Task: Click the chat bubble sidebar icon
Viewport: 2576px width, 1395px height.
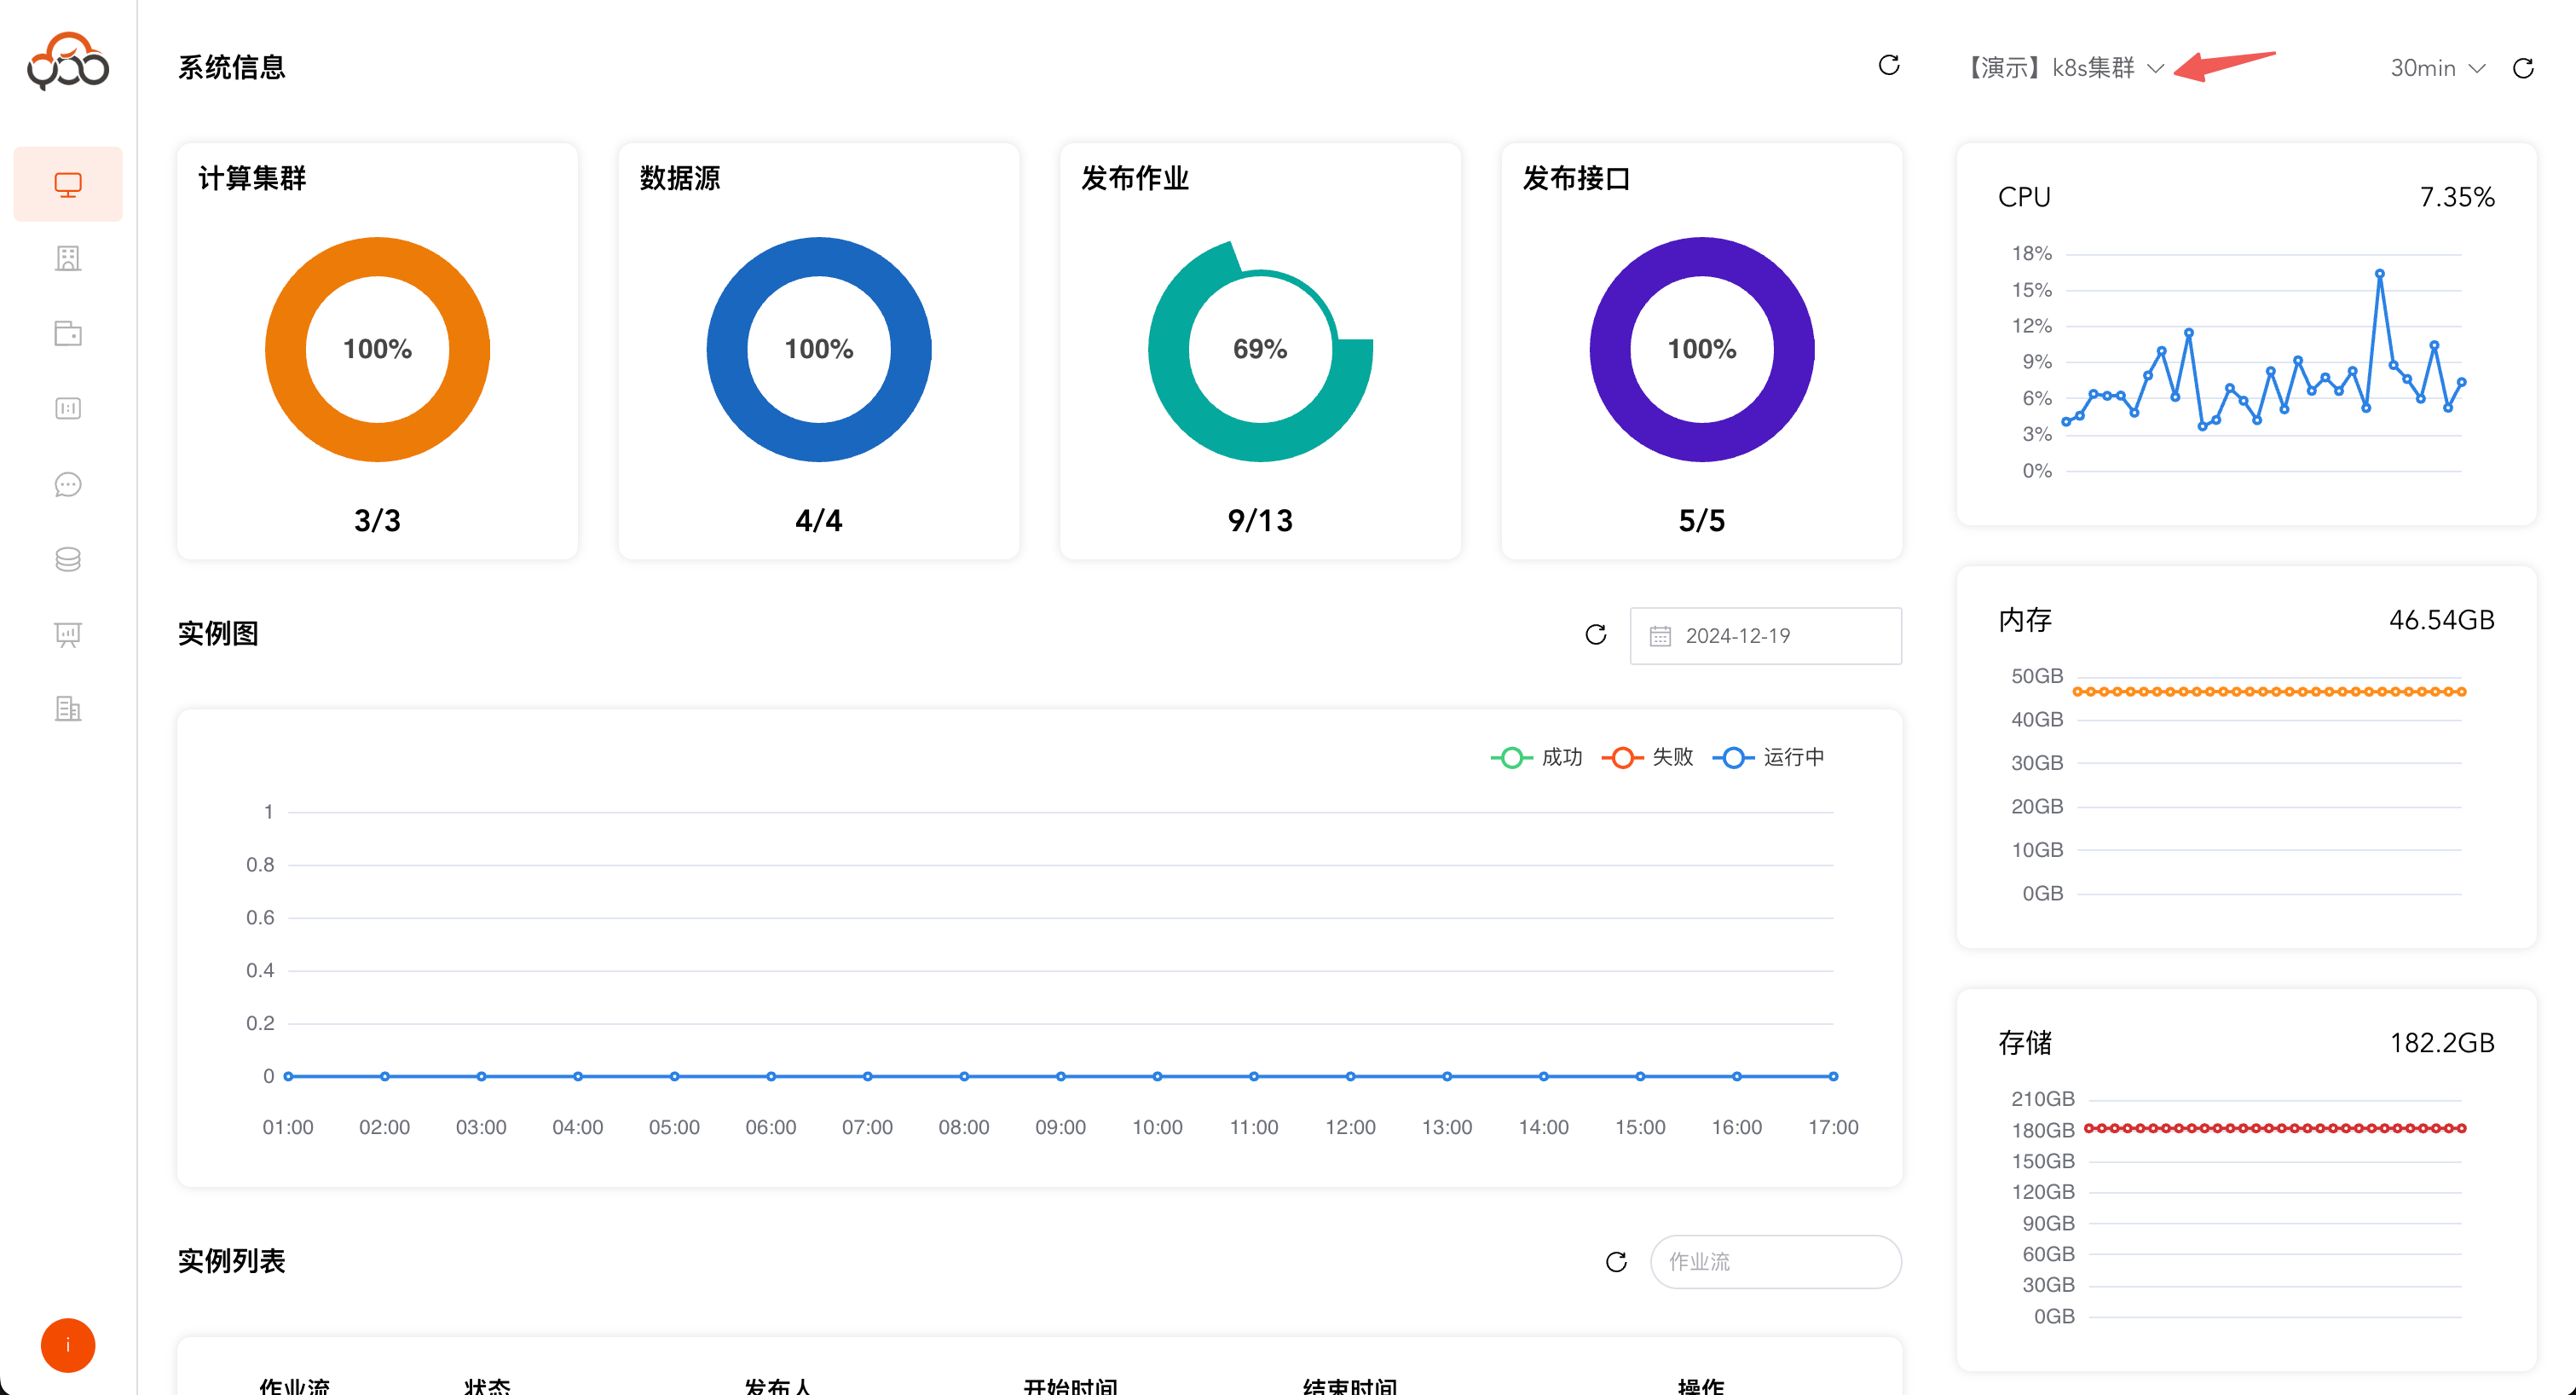Action: tap(68, 484)
